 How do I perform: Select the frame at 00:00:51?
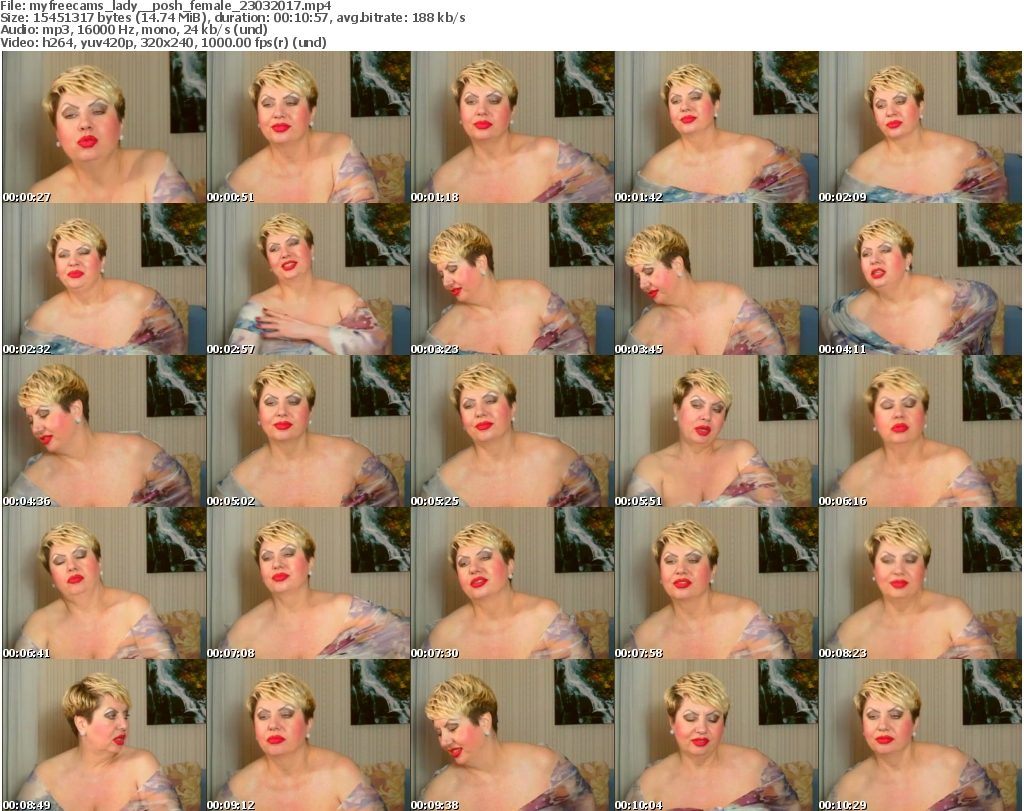point(308,127)
